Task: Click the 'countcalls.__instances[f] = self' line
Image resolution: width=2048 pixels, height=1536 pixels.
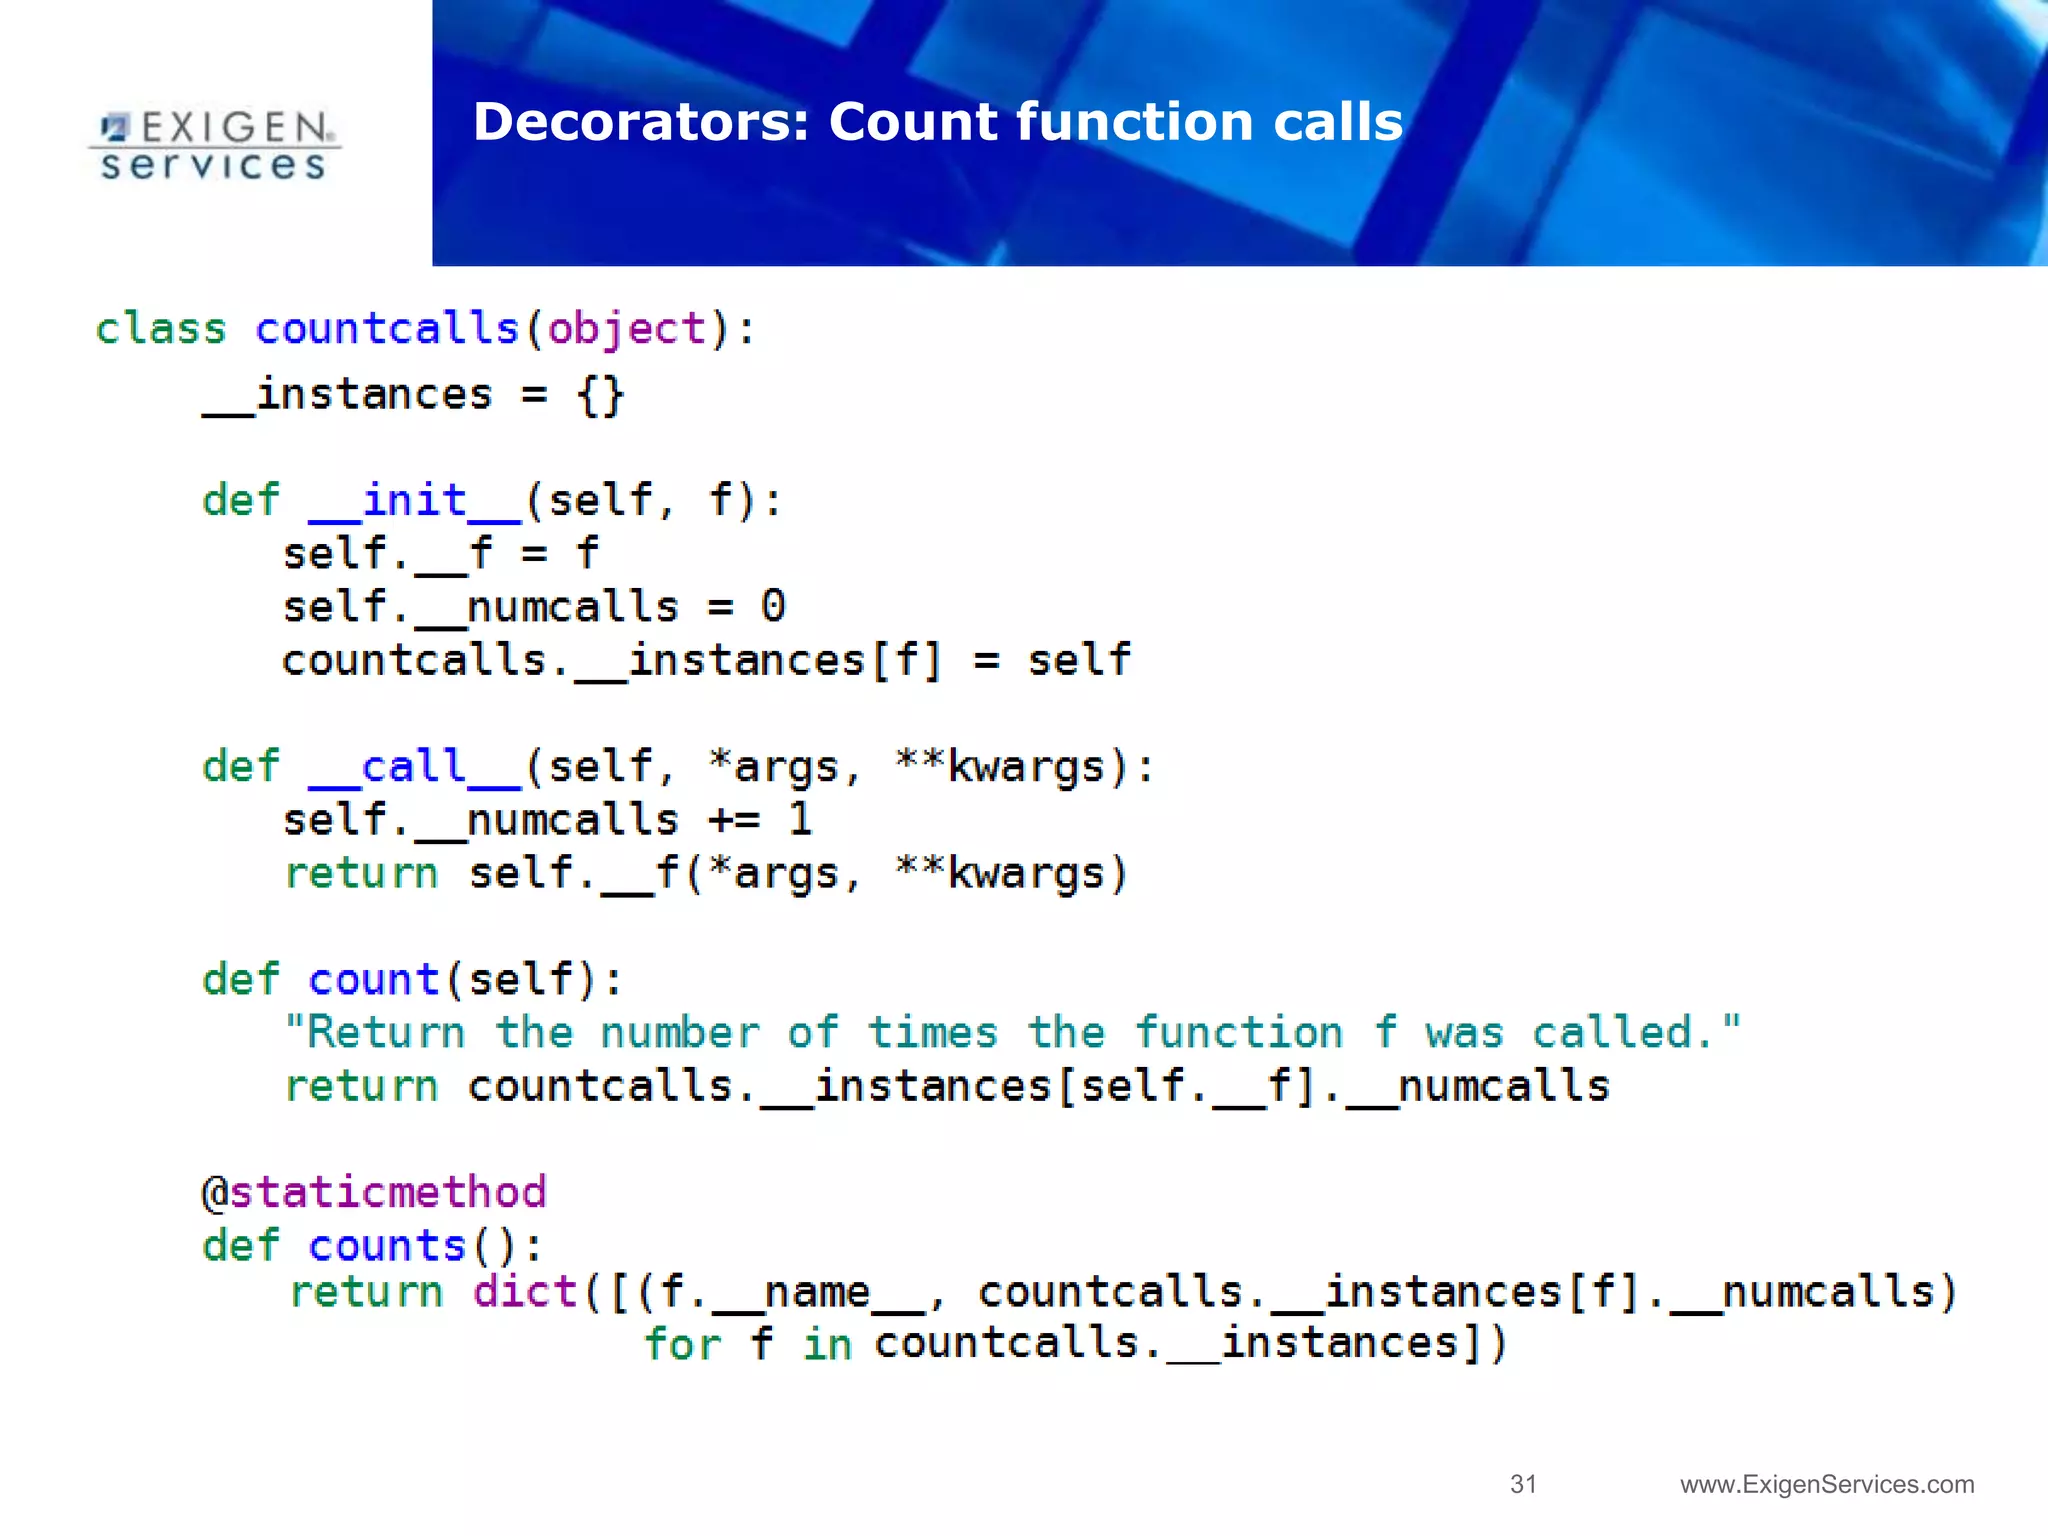Action: pos(705,660)
